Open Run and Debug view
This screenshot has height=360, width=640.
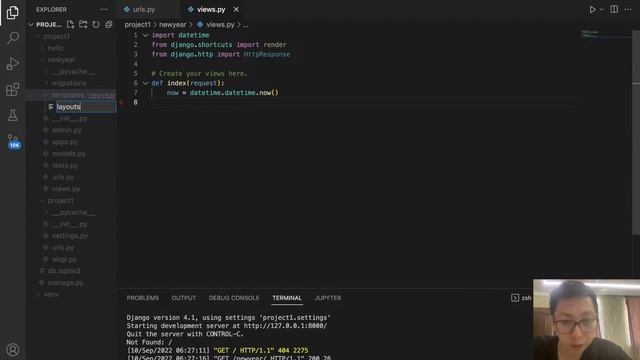tap(13, 64)
